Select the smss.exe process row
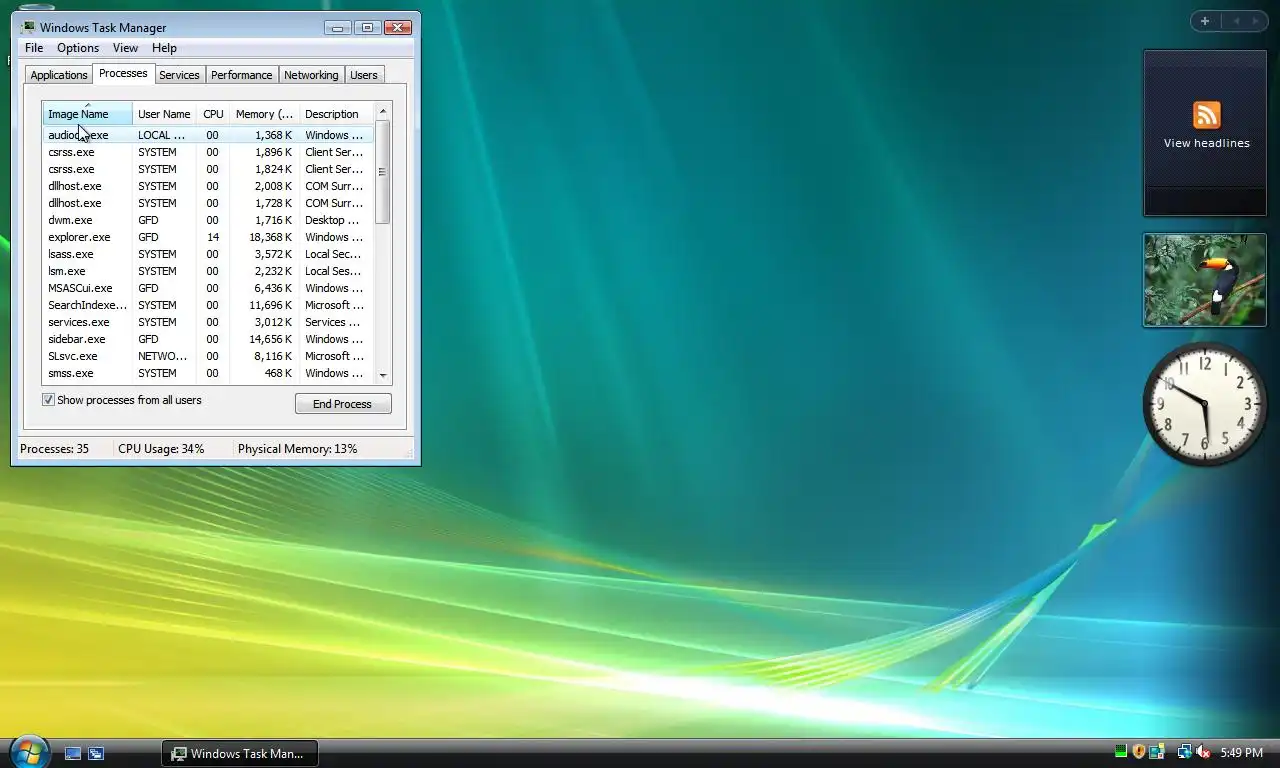1280x768 pixels. (x=208, y=373)
